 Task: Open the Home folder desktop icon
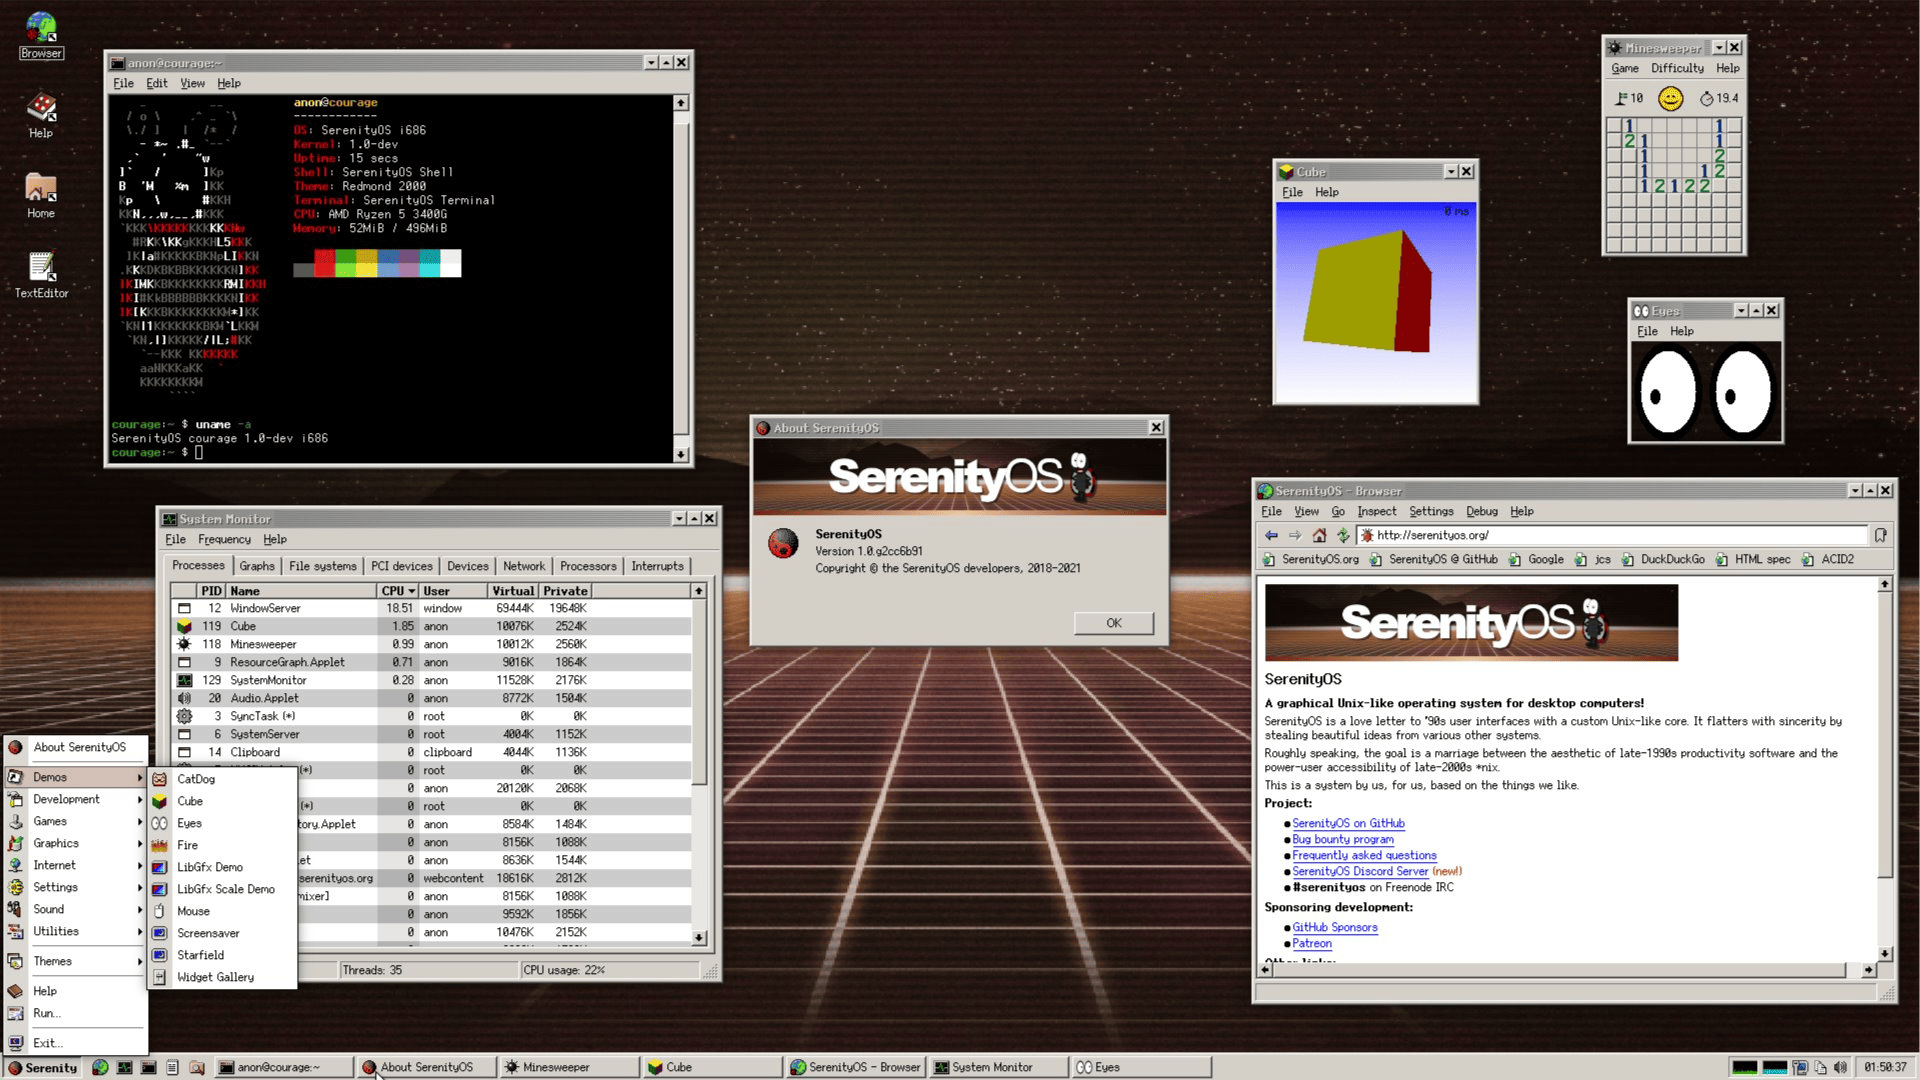click(41, 188)
